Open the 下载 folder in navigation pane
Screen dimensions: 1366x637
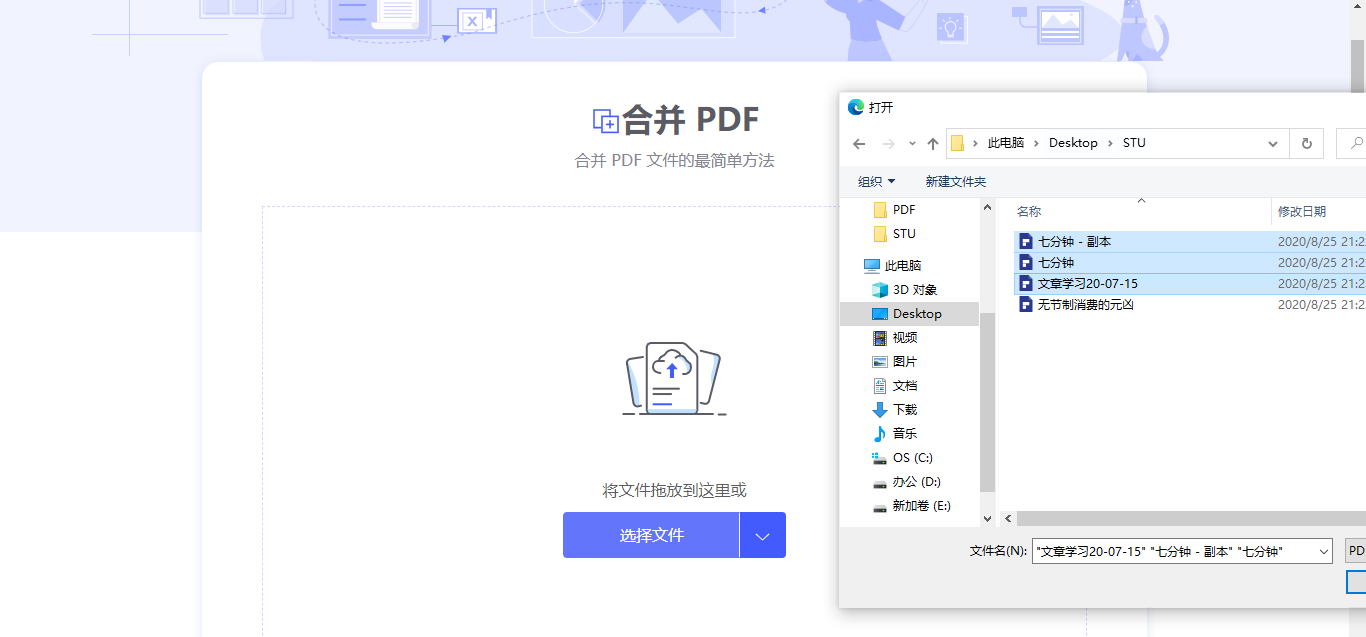tap(904, 410)
